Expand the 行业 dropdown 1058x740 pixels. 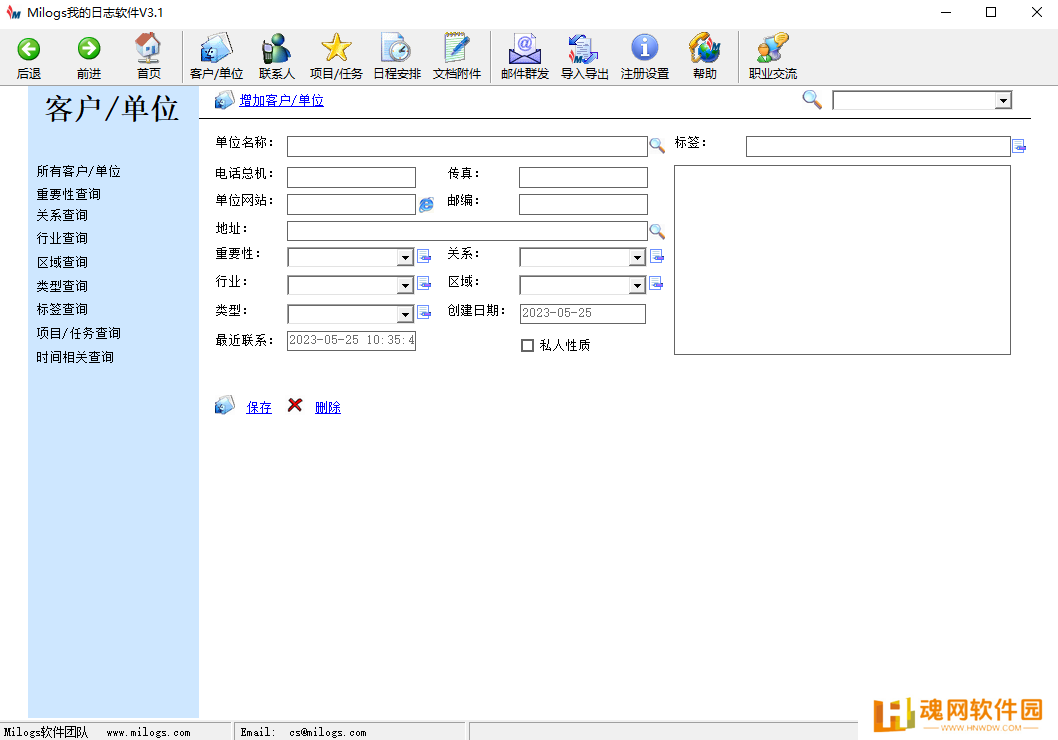[405, 286]
